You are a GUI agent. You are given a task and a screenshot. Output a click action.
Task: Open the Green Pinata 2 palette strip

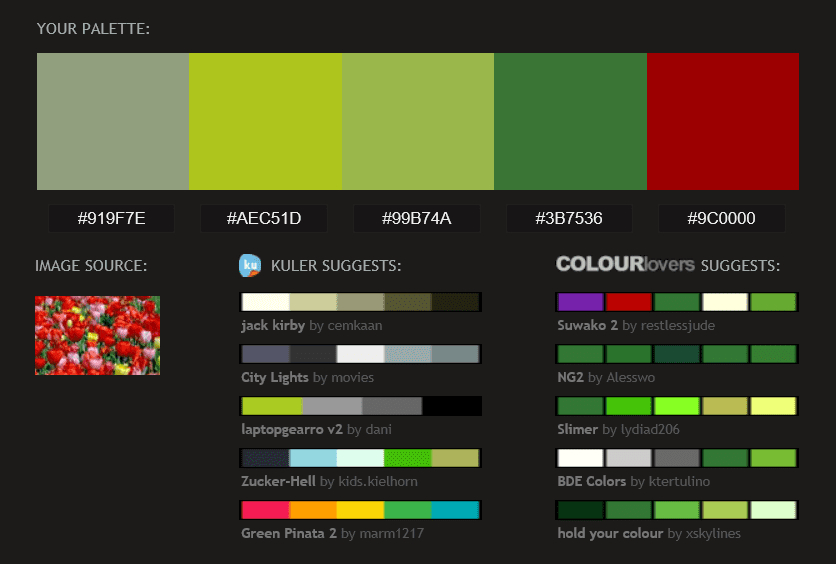(x=360, y=510)
